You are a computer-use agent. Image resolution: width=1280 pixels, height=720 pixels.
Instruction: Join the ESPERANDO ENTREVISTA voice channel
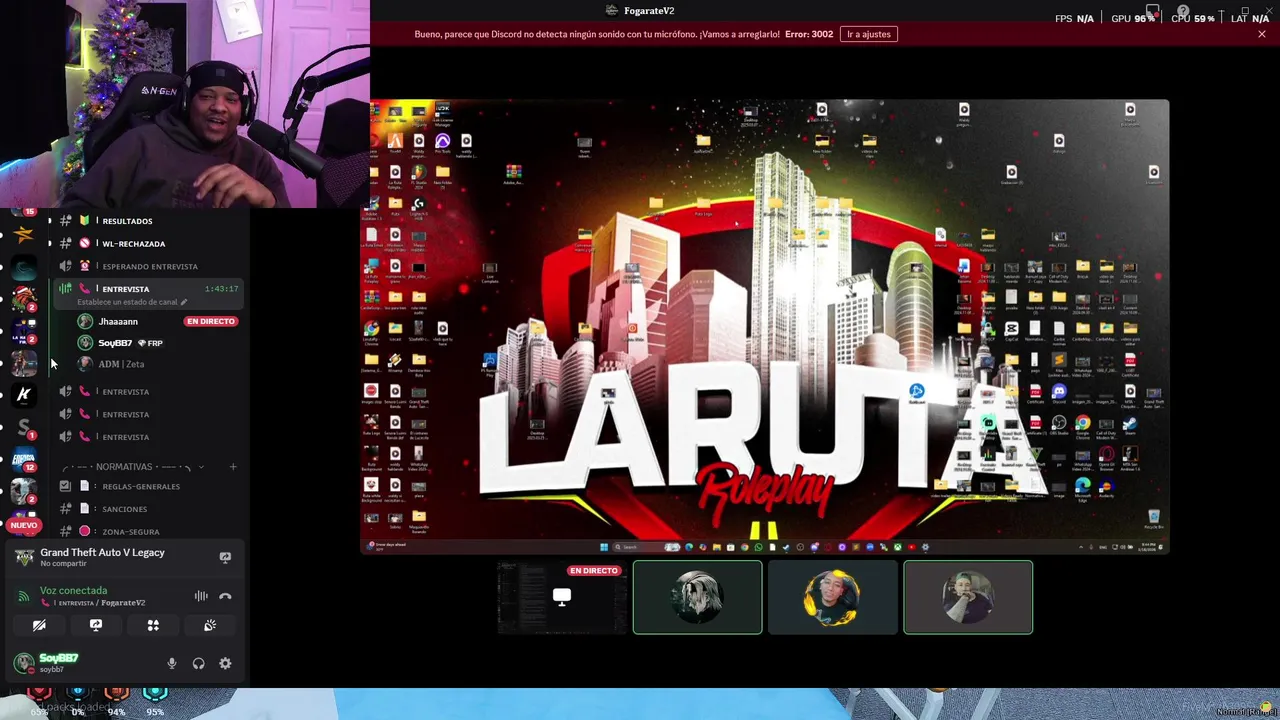[150, 266]
